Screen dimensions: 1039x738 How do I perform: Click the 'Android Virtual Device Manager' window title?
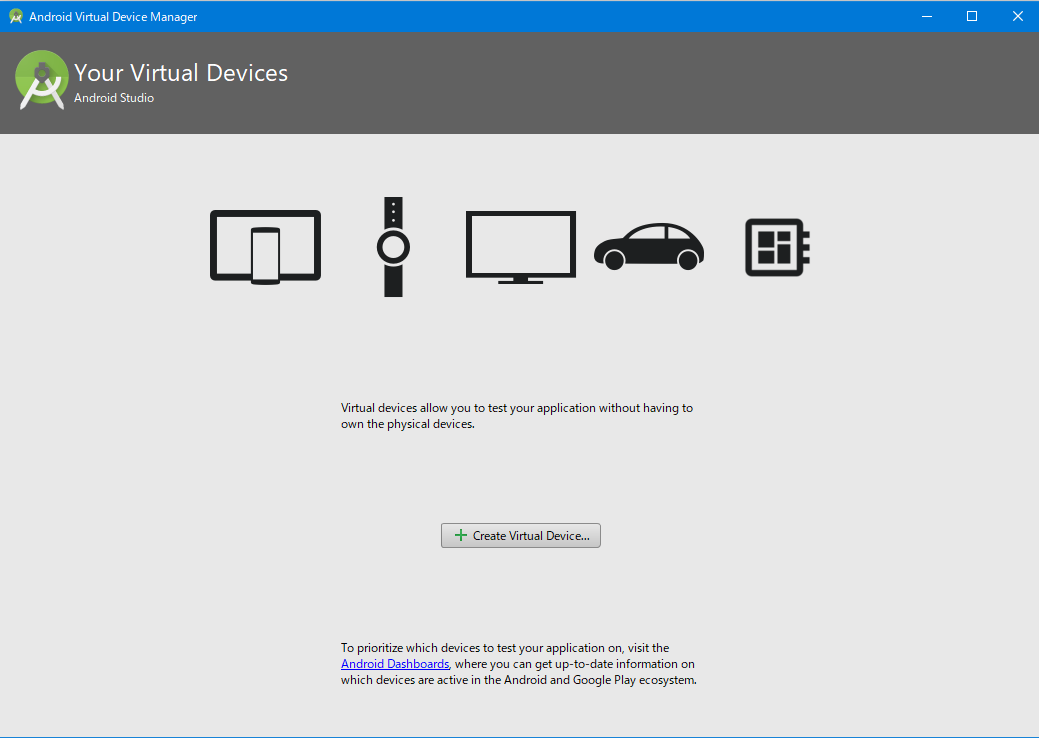(x=113, y=17)
